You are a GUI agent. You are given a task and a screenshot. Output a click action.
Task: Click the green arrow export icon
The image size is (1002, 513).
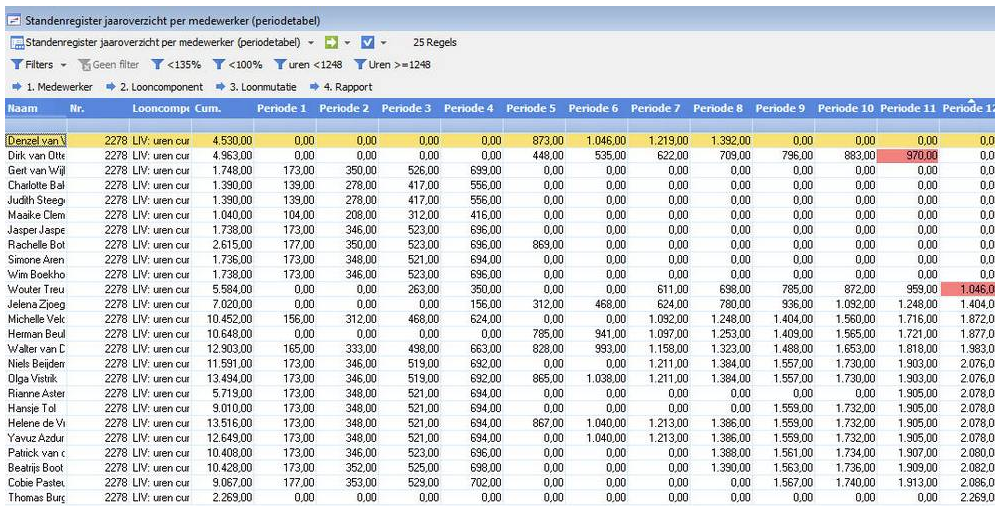[331, 43]
